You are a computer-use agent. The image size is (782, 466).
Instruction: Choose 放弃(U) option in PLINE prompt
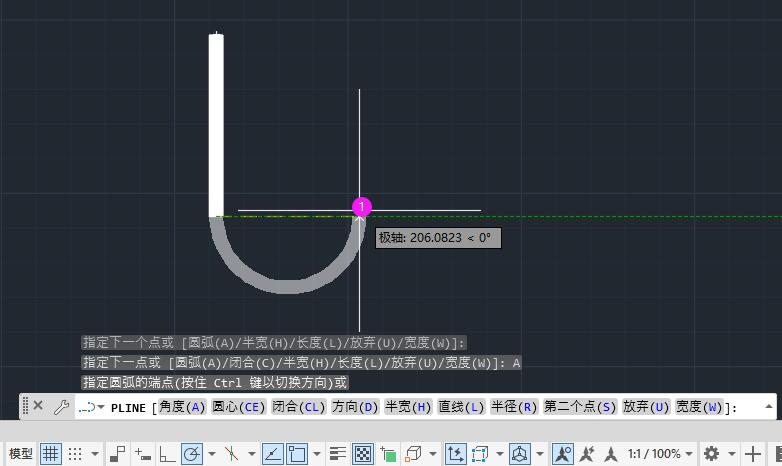[x=646, y=407]
